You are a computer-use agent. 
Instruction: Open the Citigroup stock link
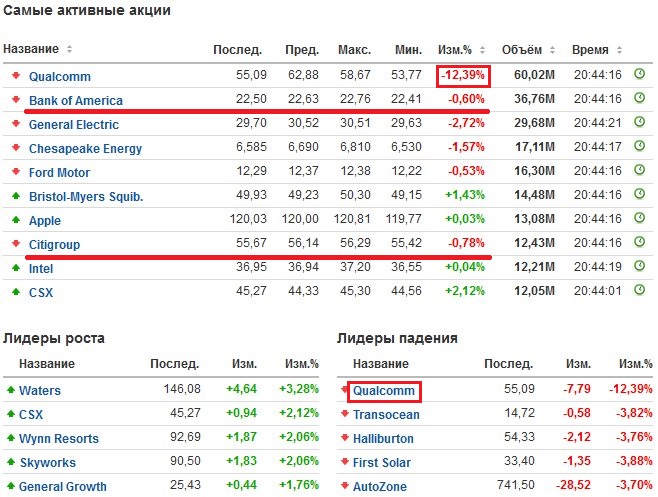click(x=55, y=244)
